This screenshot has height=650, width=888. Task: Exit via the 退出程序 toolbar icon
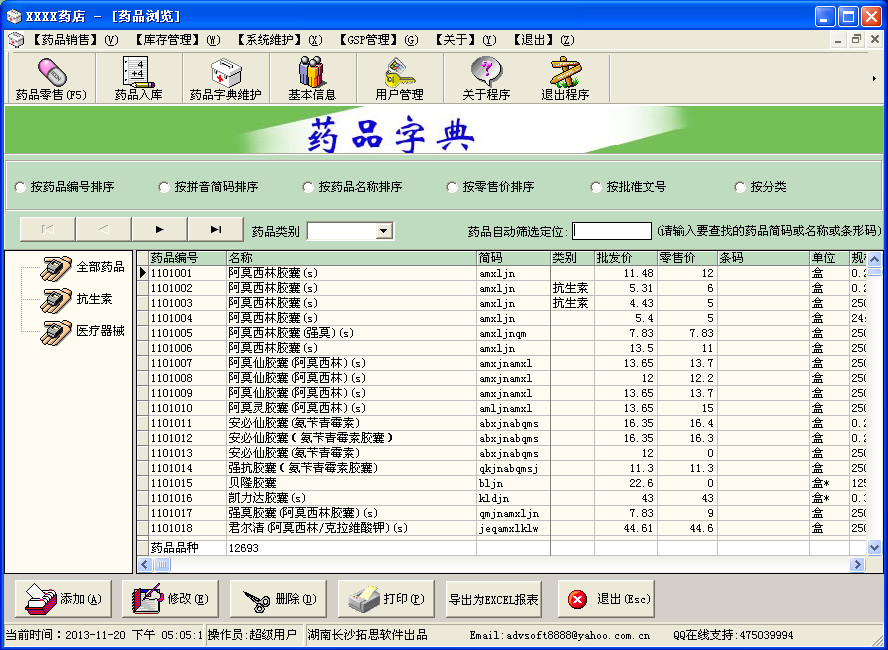[565, 78]
